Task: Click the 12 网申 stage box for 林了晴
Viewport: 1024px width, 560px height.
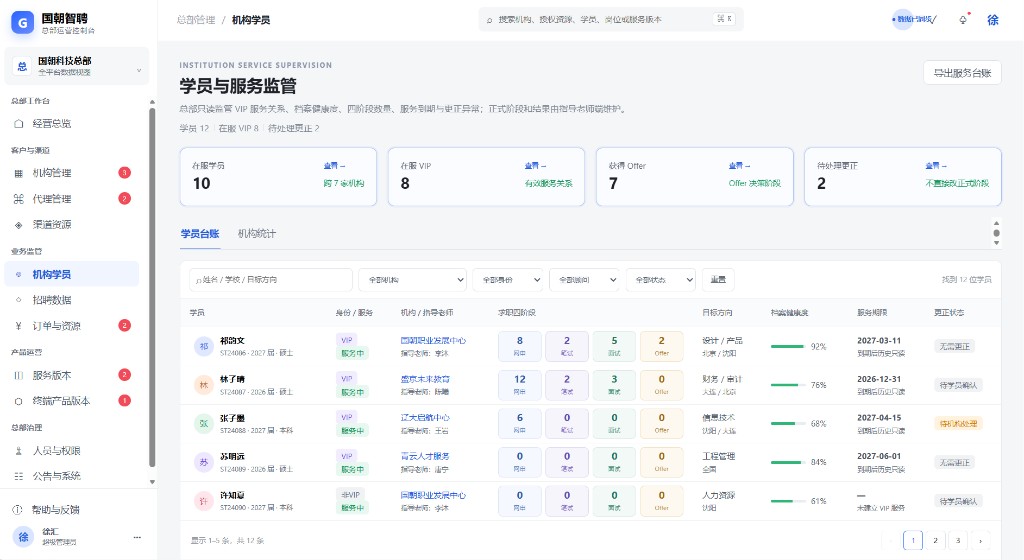Action: (520, 385)
